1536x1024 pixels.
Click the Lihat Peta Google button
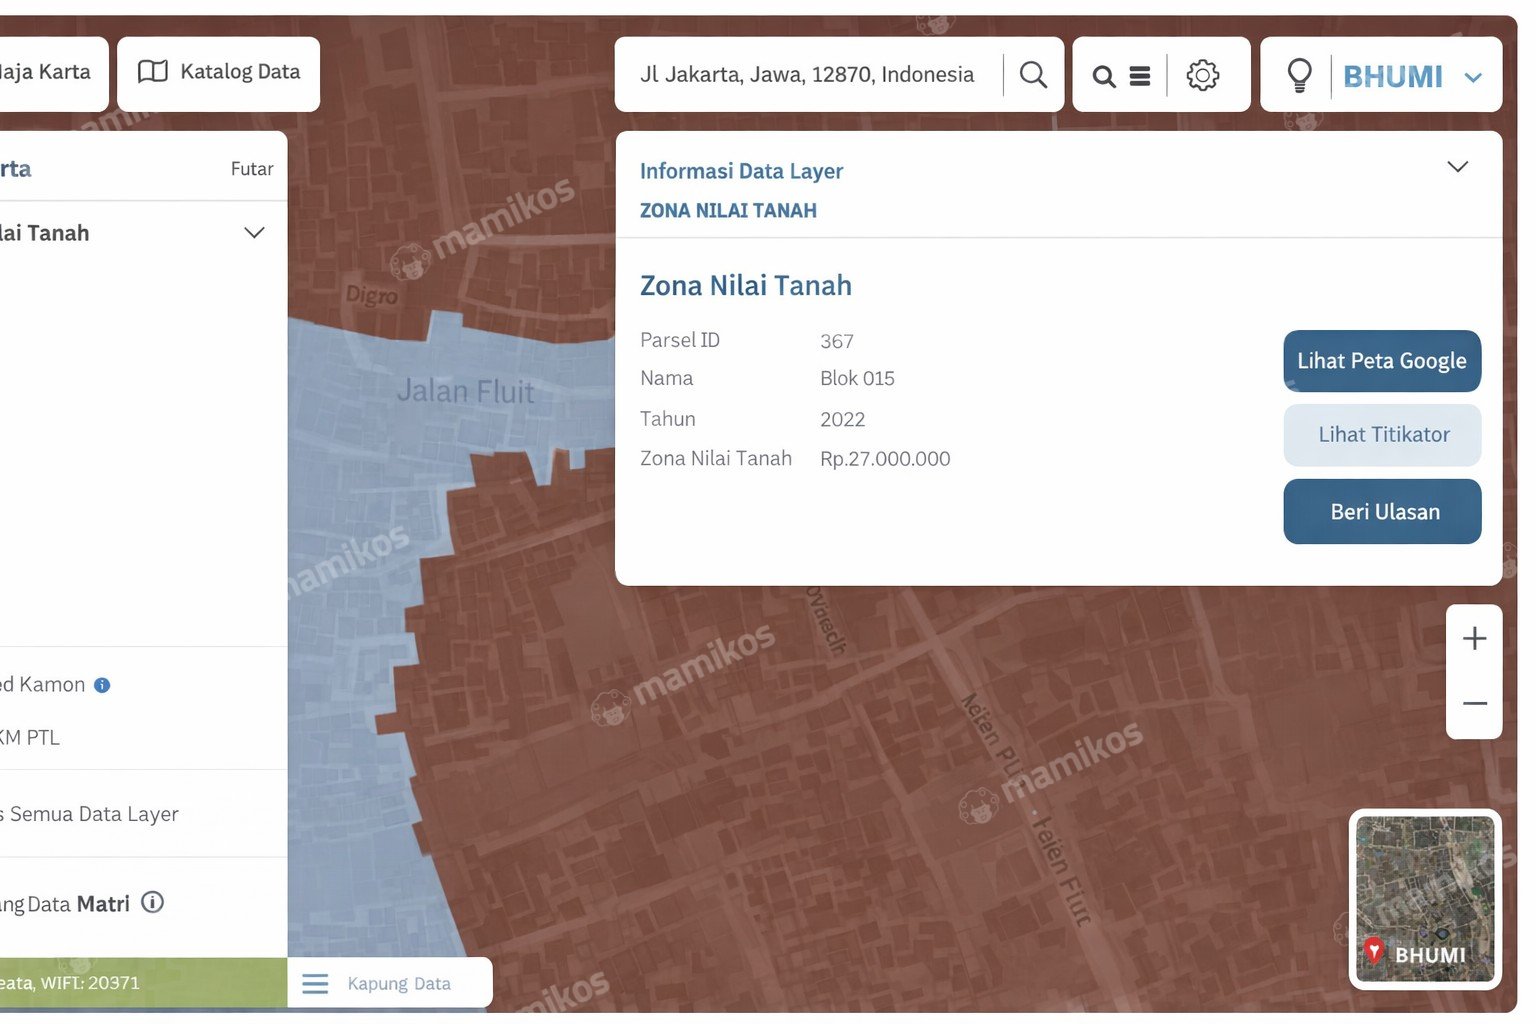pos(1382,361)
